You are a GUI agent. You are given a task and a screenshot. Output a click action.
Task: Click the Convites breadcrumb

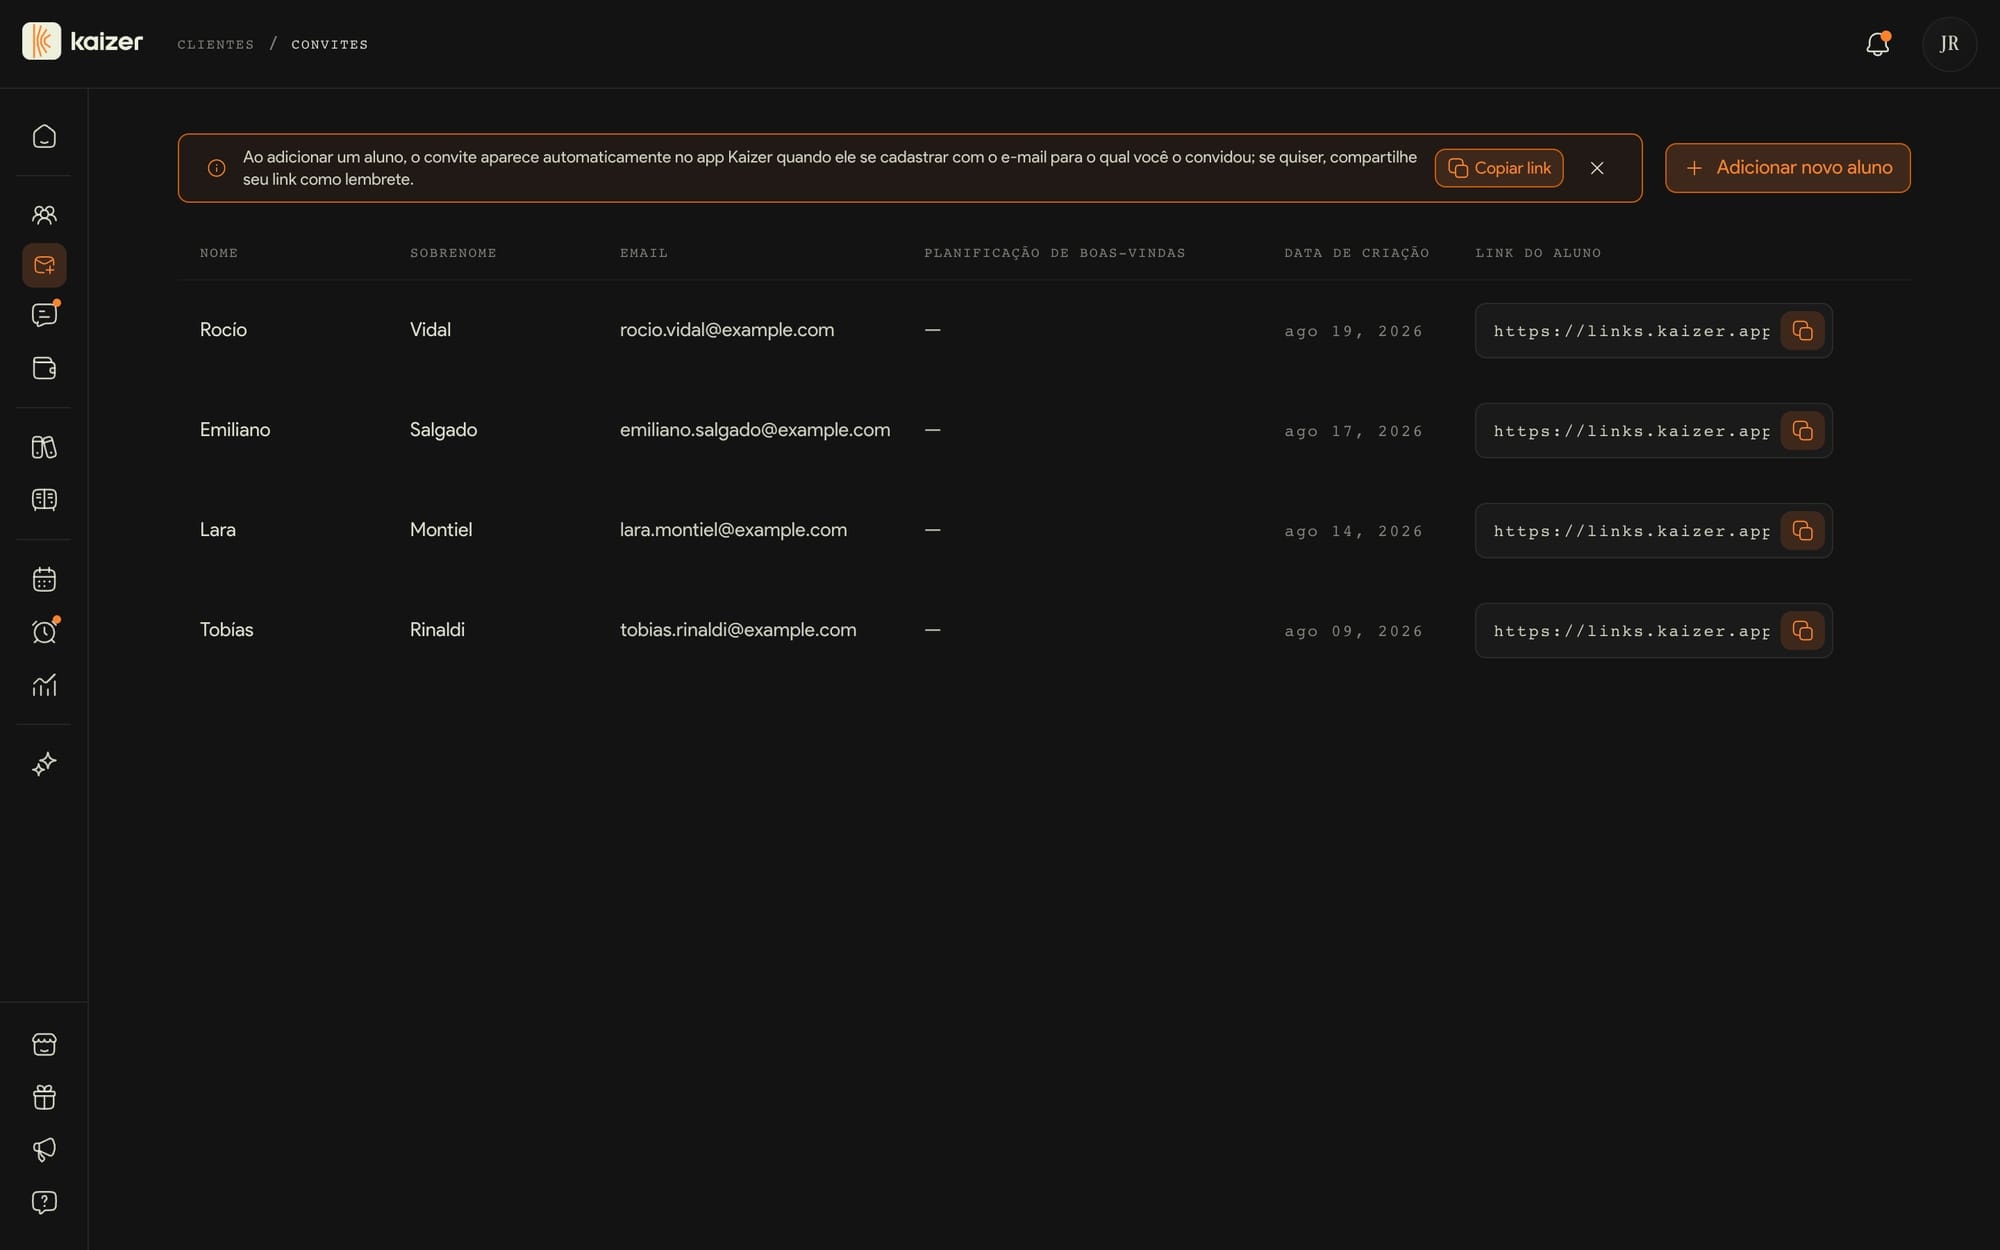330,45
